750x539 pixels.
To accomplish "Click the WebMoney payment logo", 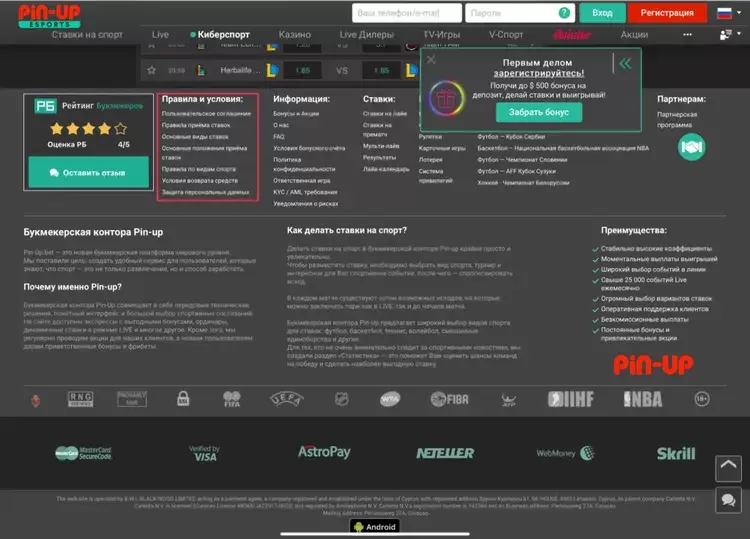I will [x=565, y=453].
